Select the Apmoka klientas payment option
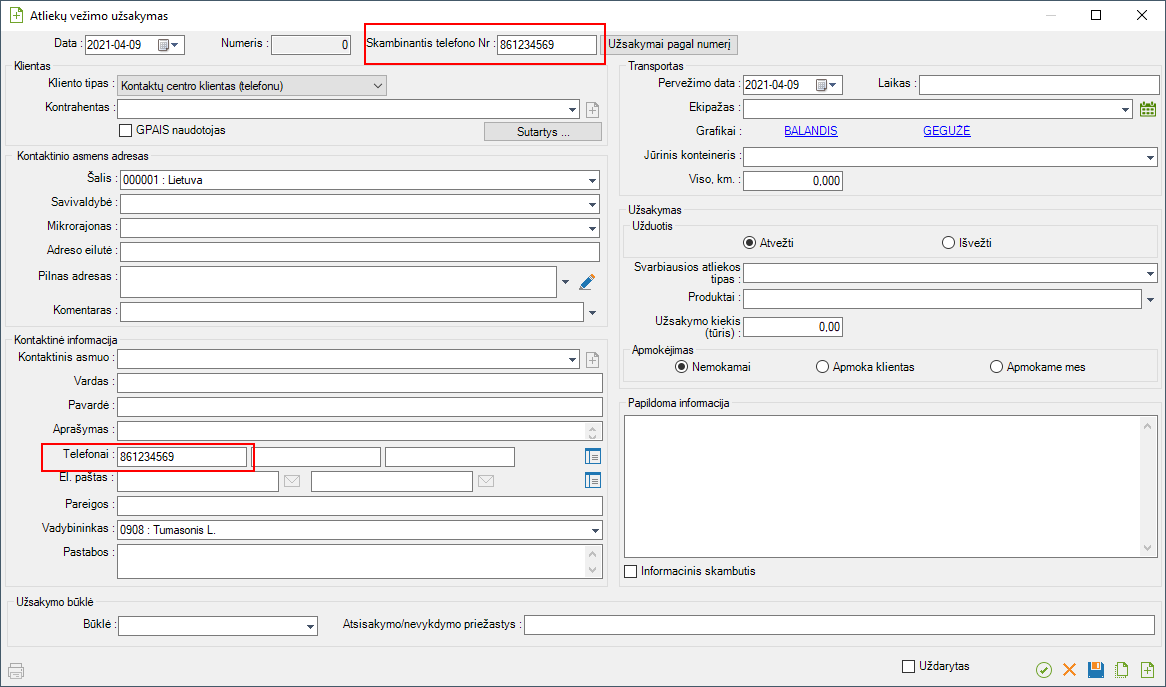The height and width of the screenshot is (687, 1166). [823, 367]
